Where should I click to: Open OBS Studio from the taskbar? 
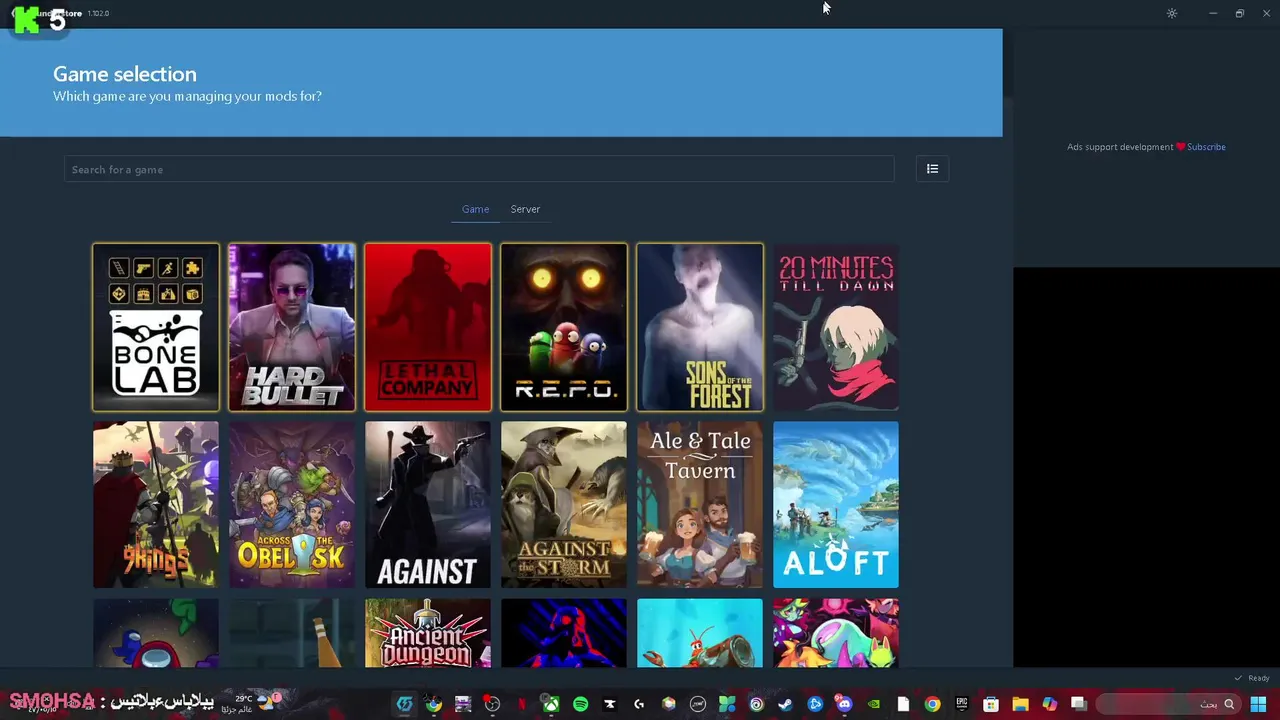coord(492,704)
